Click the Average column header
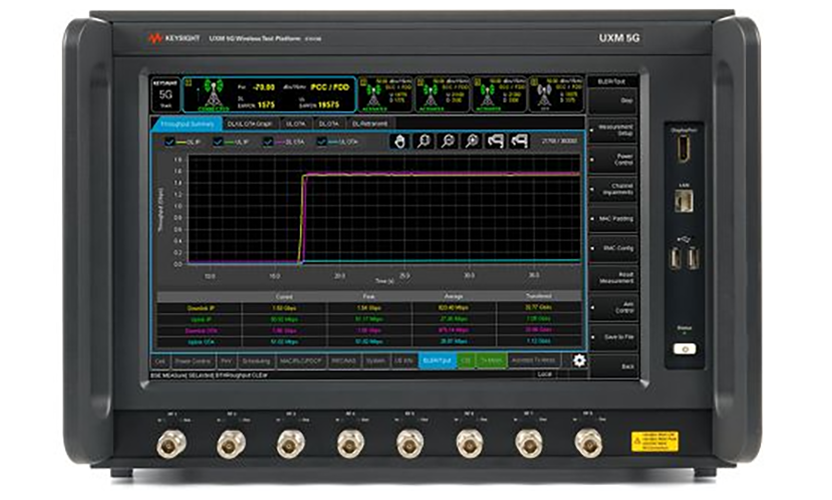This screenshot has height=500, width=832. (x=454, y=297)
